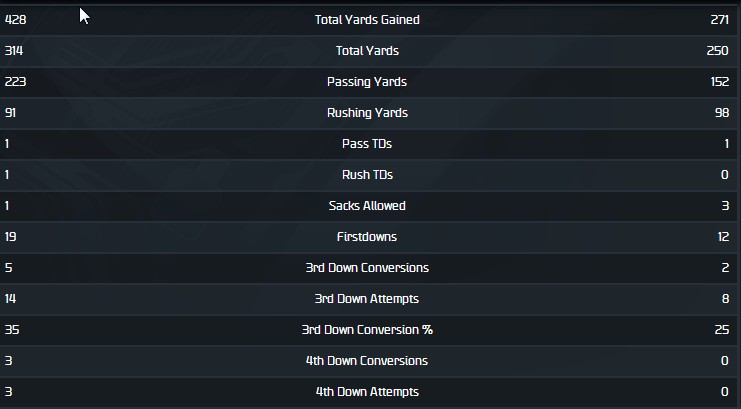Click the Pass TDs row label
The image size is (741, 409).
(x=367, y=143)
